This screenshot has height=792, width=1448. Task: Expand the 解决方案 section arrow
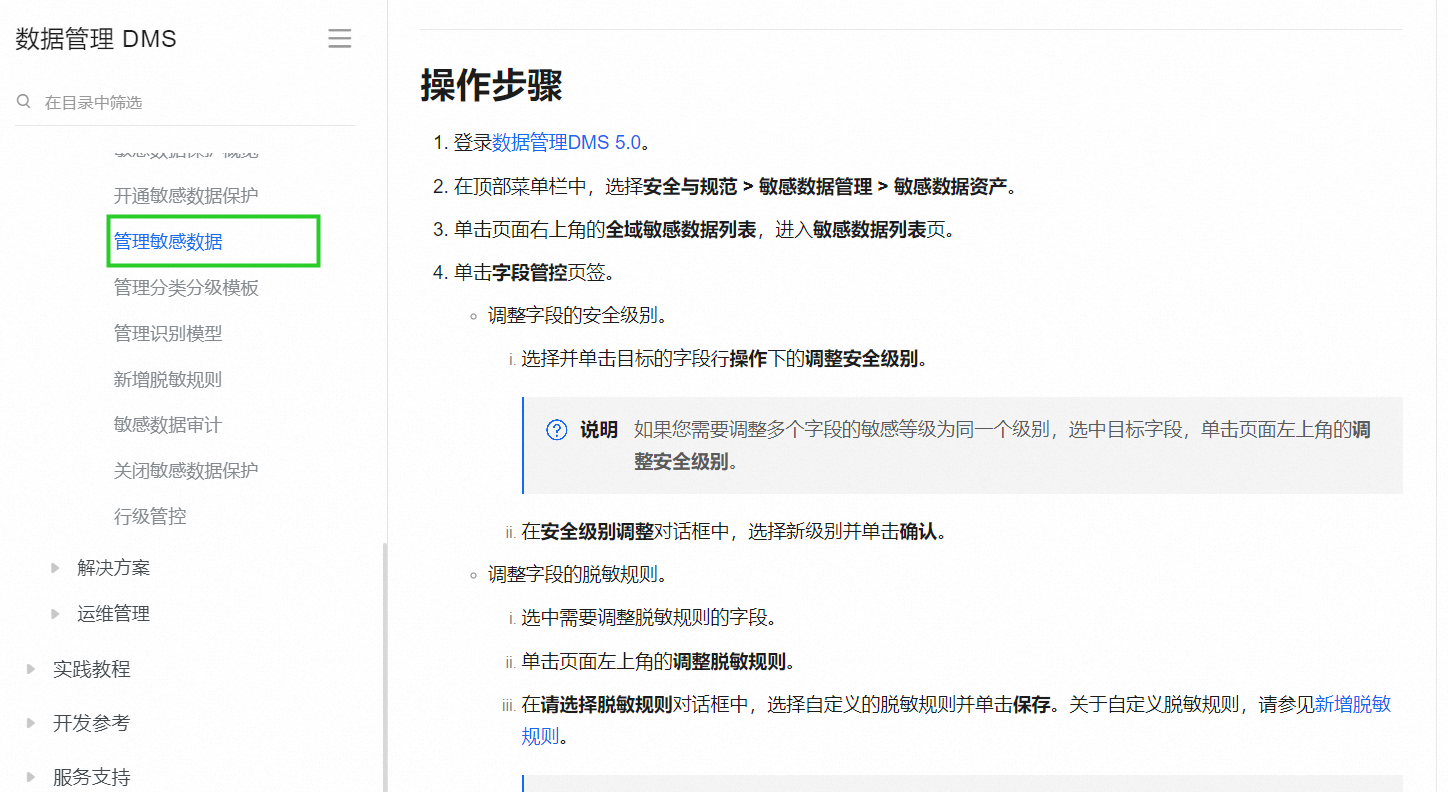pyautogui.click(x=56, y=568)
